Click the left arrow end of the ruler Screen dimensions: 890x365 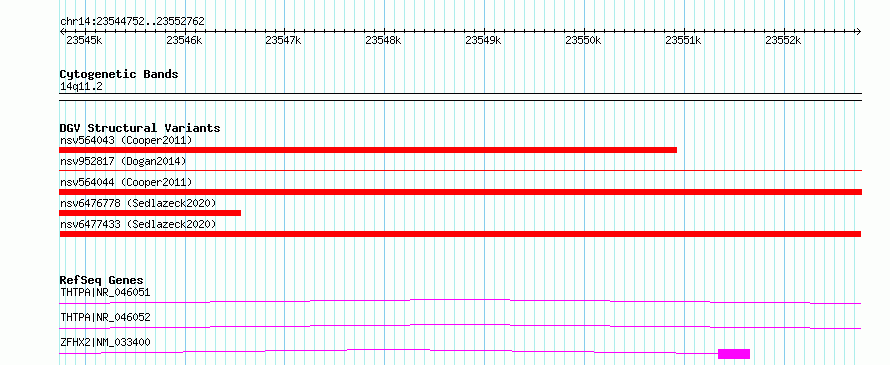coord(63,31)
